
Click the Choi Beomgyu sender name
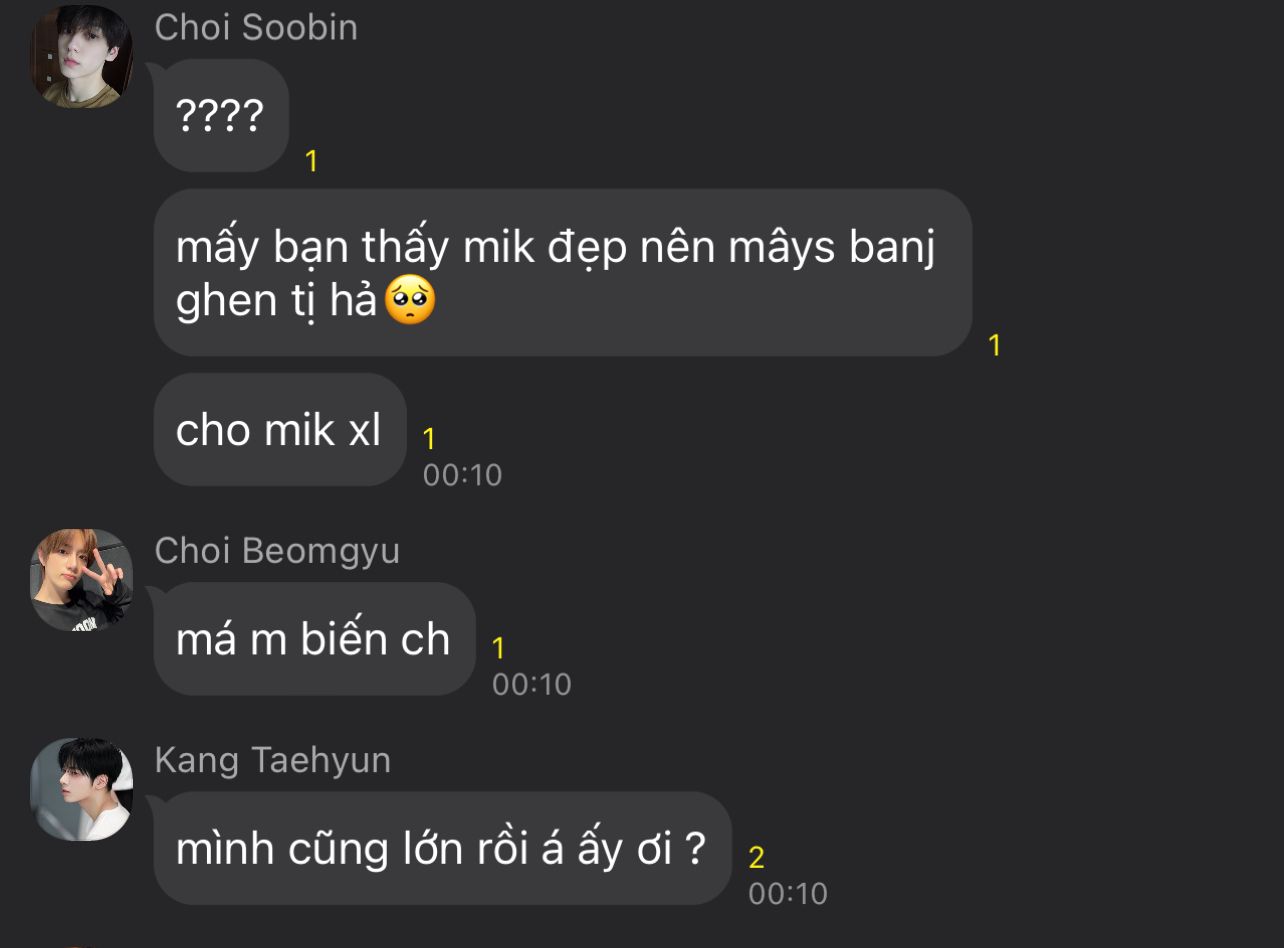coord(277,551)
